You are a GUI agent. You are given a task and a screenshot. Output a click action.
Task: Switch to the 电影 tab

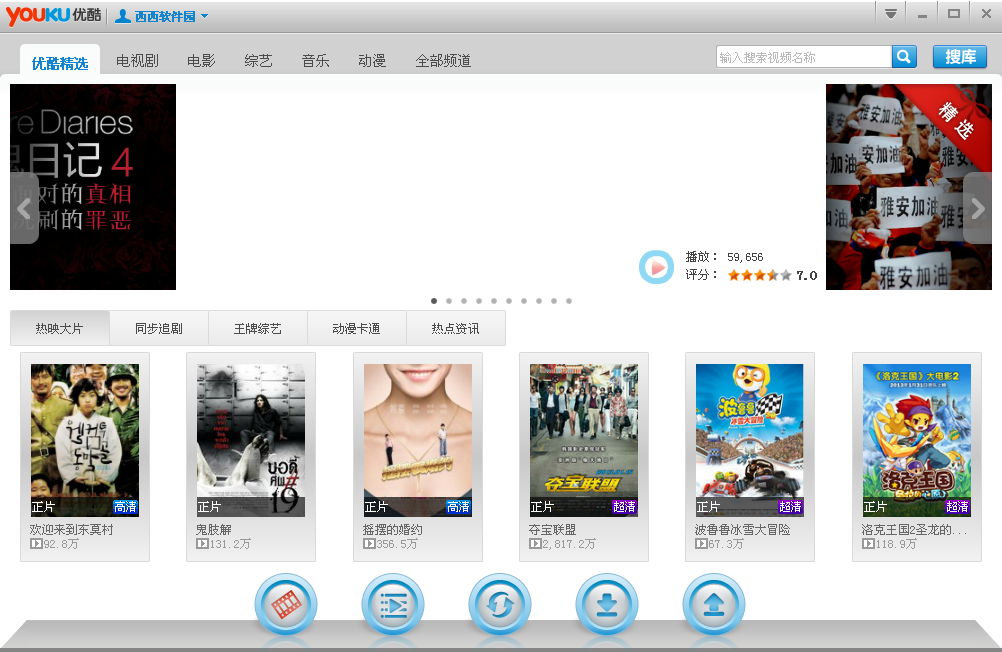coord(201,61)
